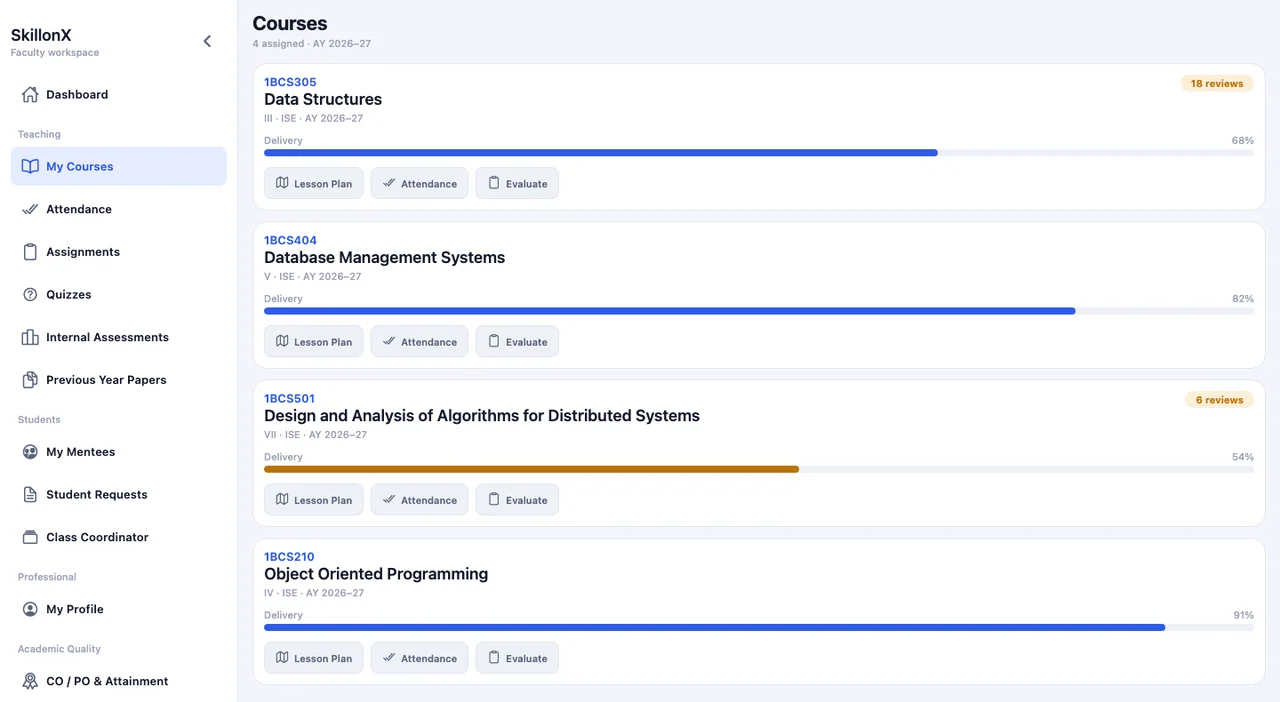The width and height of the screenshot is (1280, 702).
Task: Click the Data Structures course title
Action: click(x=323, y=99)
